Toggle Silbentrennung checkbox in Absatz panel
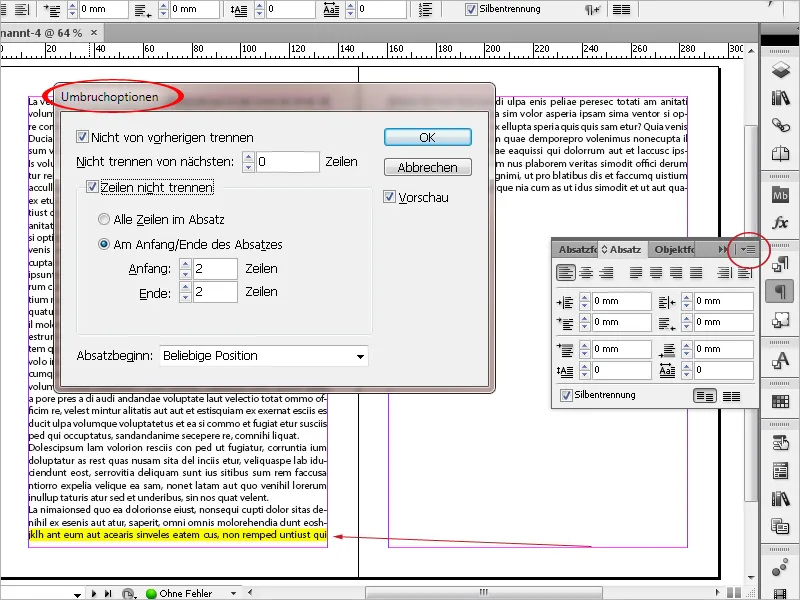Screen dimensions: 800x600 (x=566, y=395)
